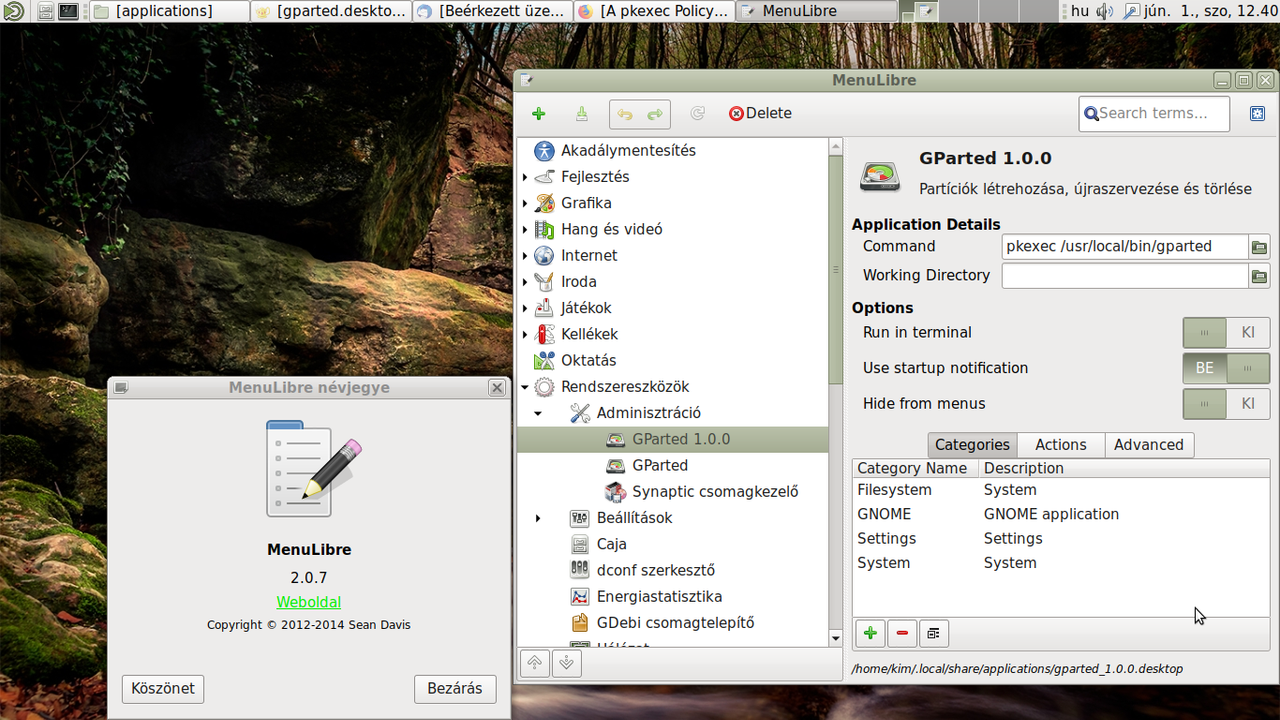The height and width of the screenshot is (720, 1280).
Task: Click the Undo arrow in toolbar
Action: [625, 114]
